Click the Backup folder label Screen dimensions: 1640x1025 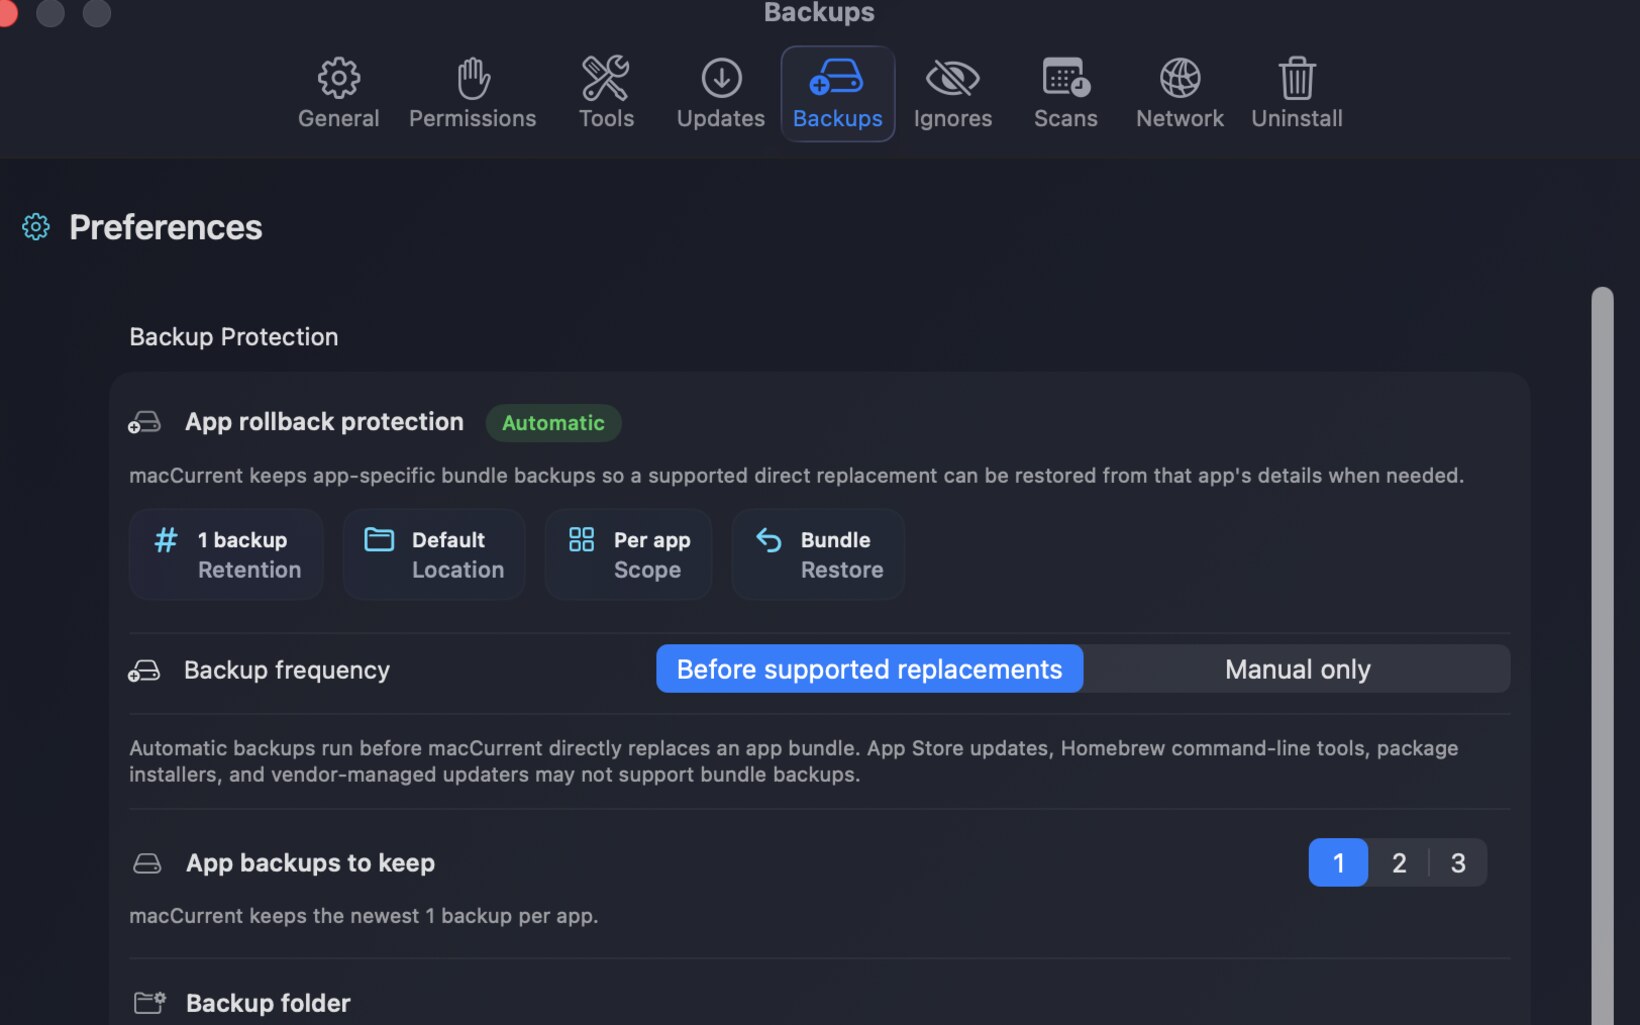pyautogui.click(x=268, y=1003)
